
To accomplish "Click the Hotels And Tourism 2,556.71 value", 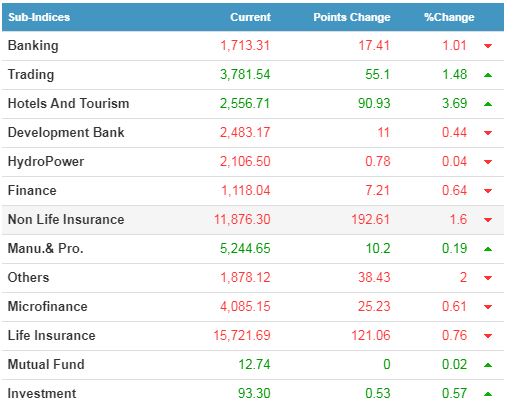I will click(x=245, y=103).
